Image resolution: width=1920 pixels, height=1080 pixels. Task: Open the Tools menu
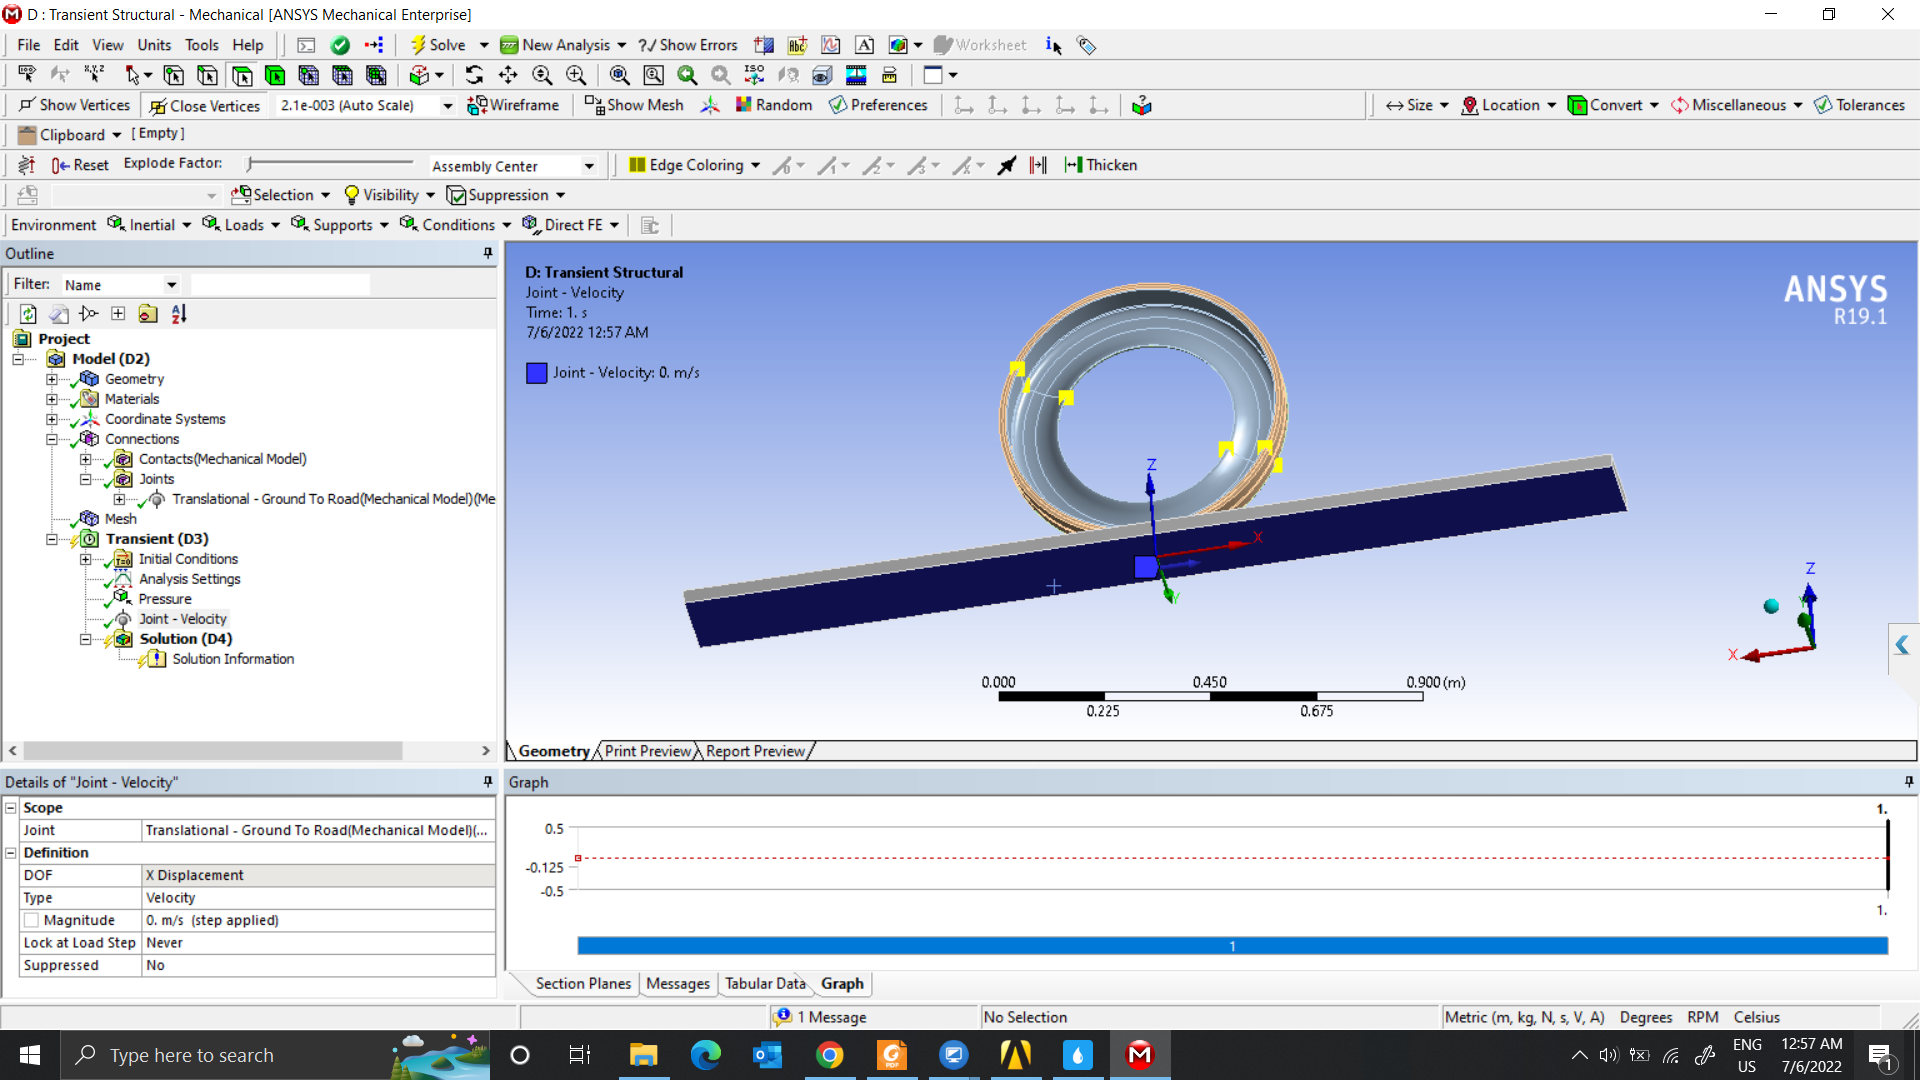pyautogui.click(x=201, y=45)
